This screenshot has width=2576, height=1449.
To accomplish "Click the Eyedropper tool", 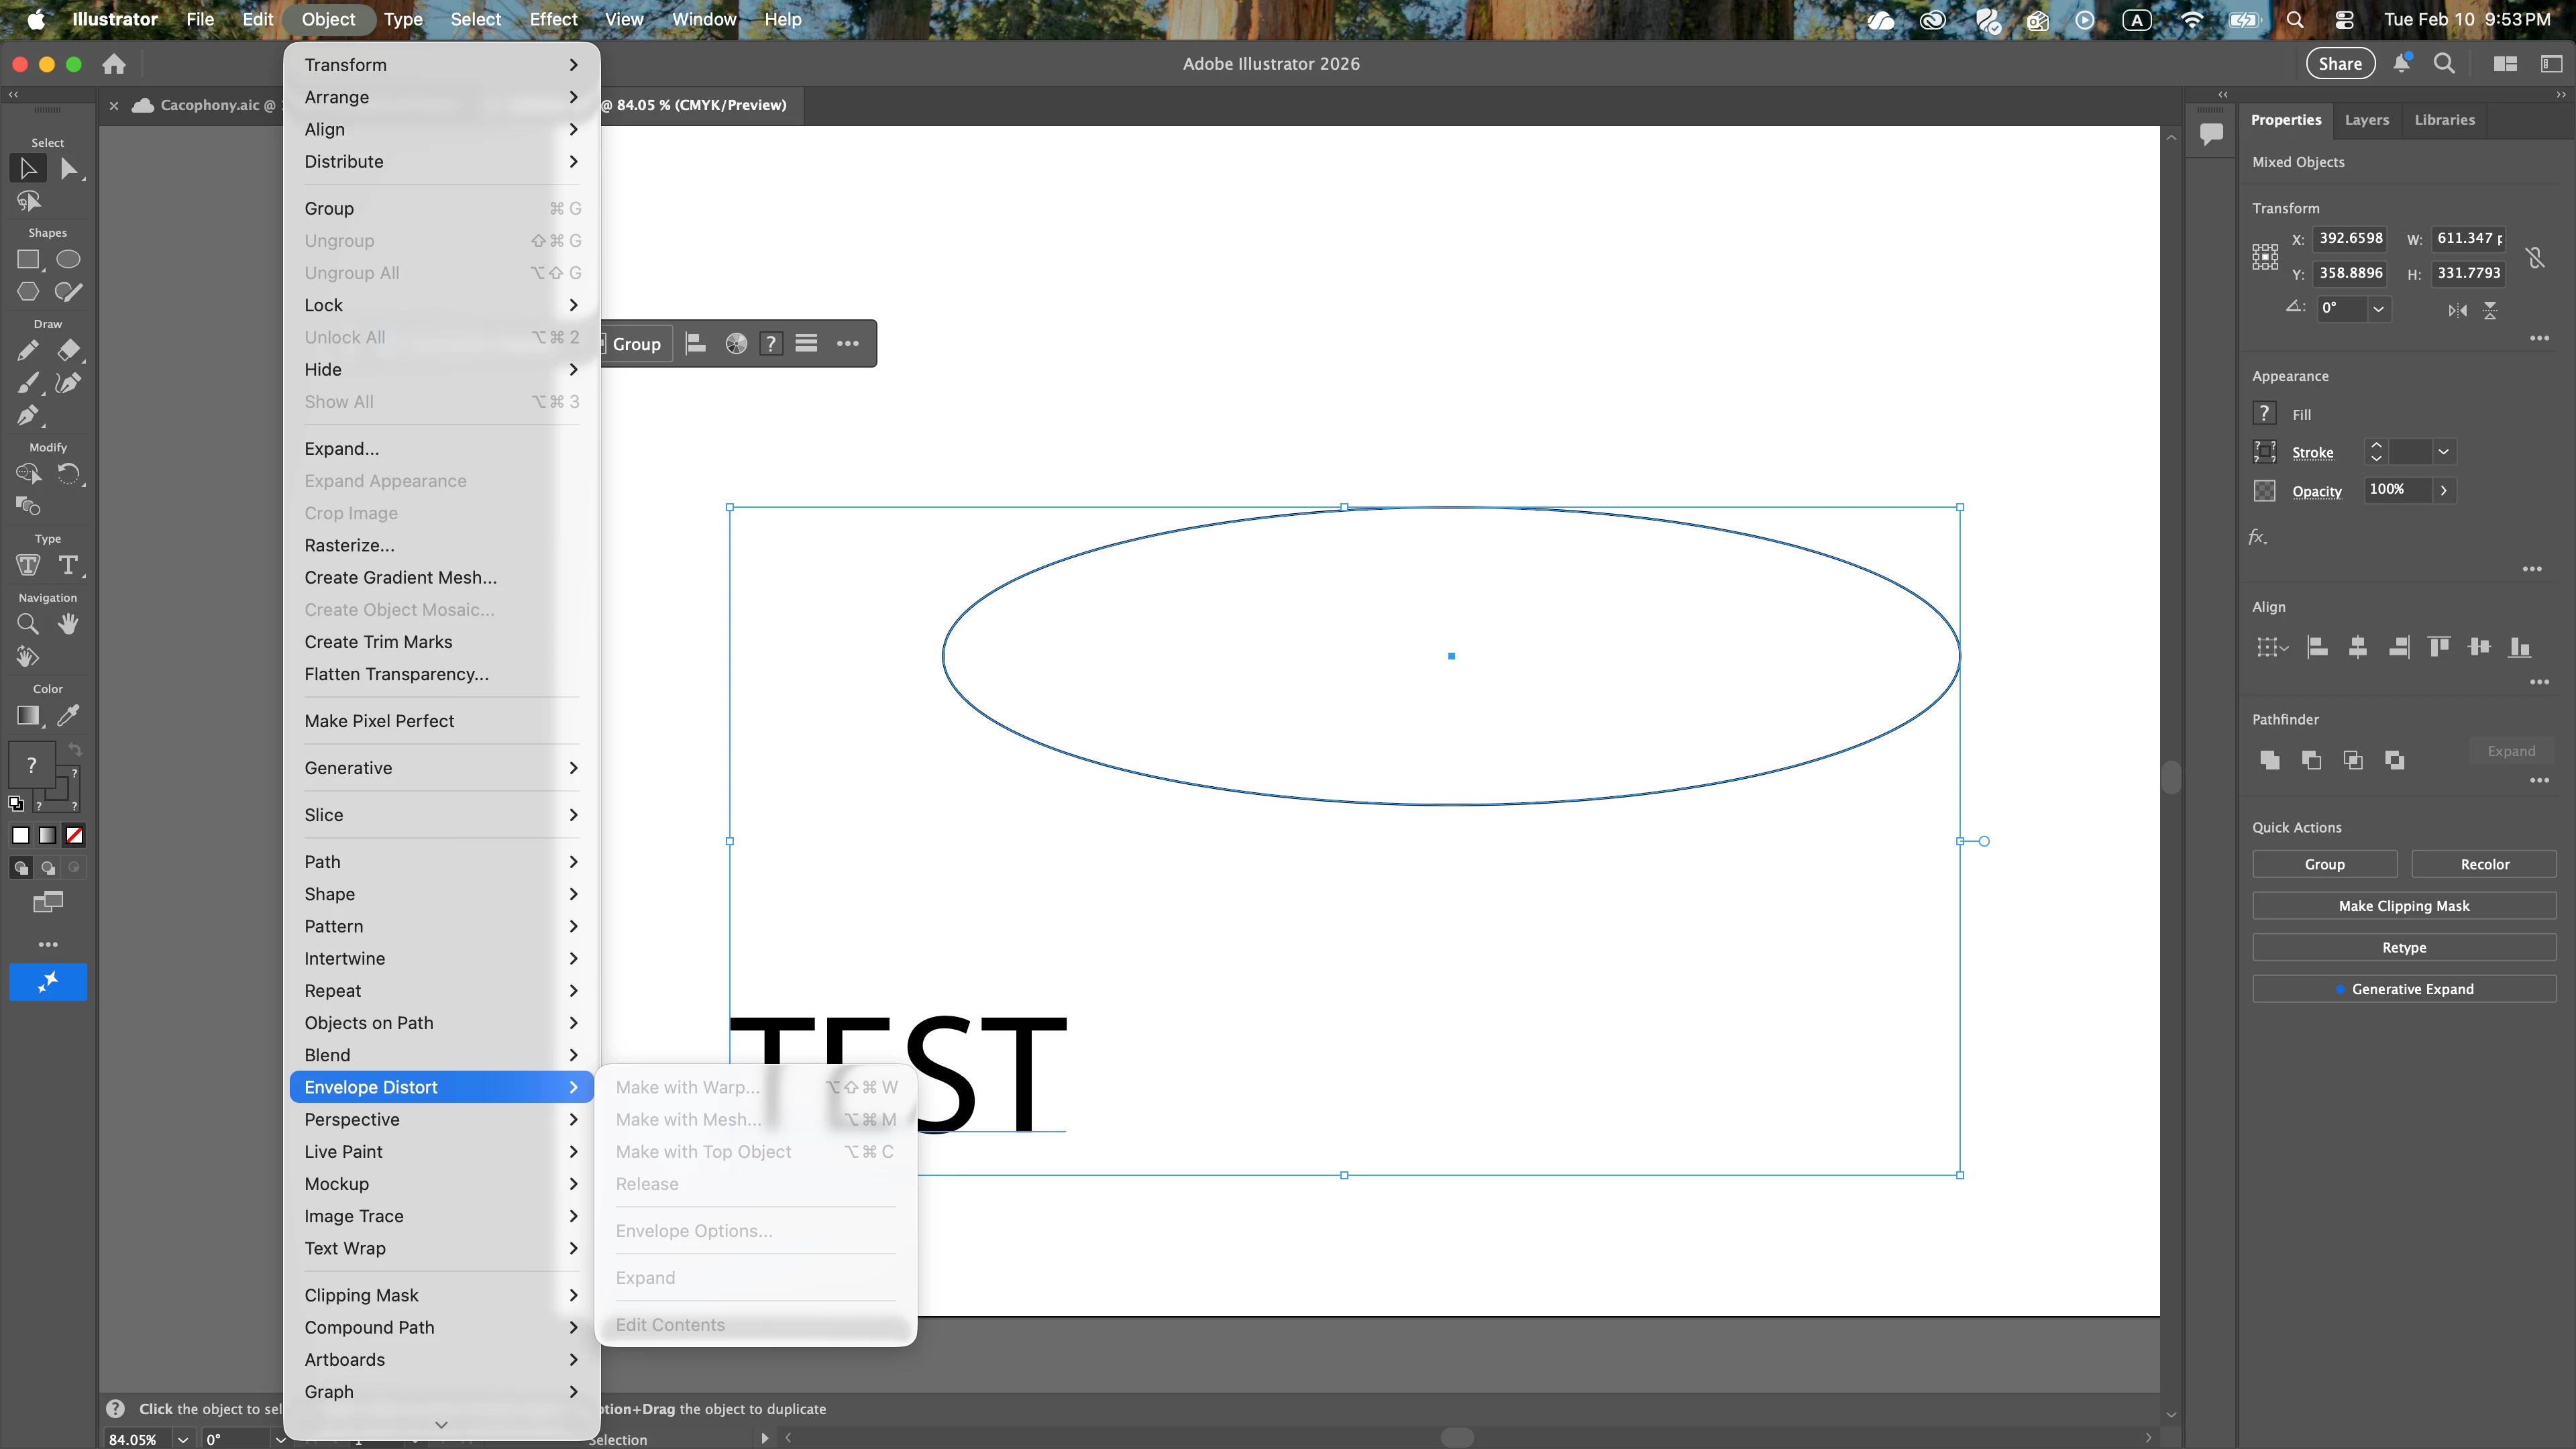I will [x=68, y=715].
